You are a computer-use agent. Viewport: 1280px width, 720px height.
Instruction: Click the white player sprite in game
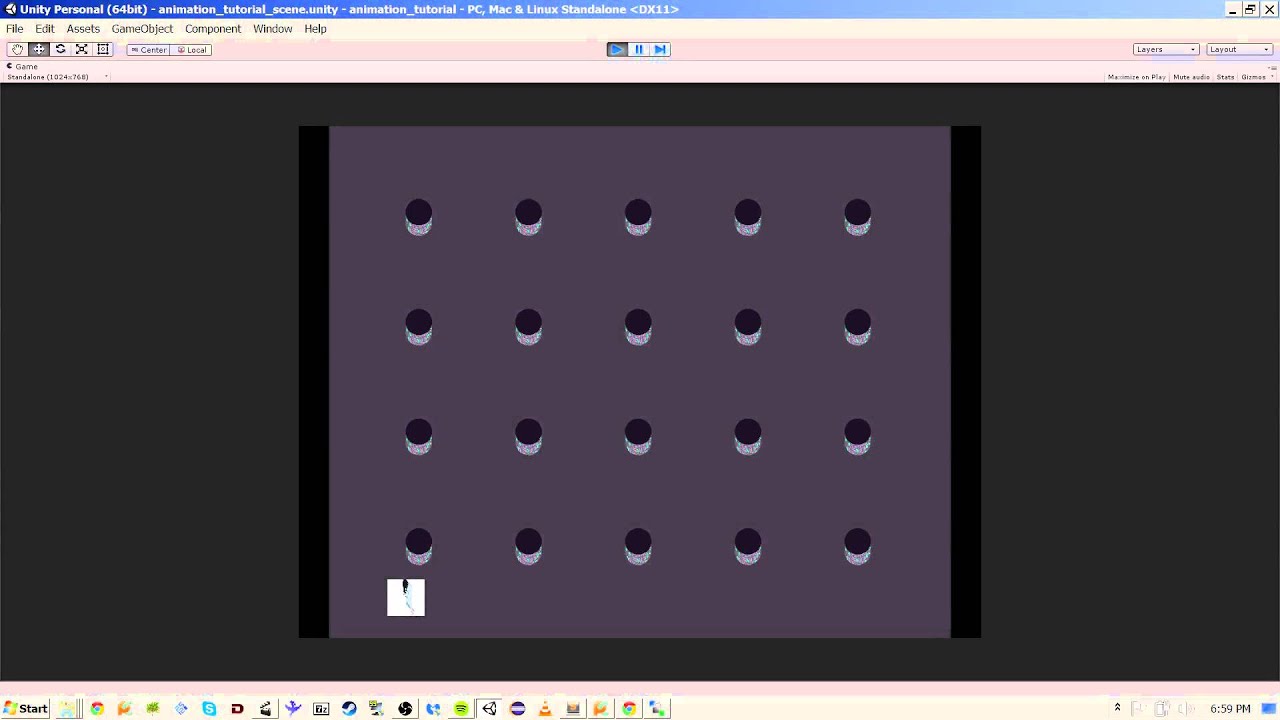tap(406, 598)
